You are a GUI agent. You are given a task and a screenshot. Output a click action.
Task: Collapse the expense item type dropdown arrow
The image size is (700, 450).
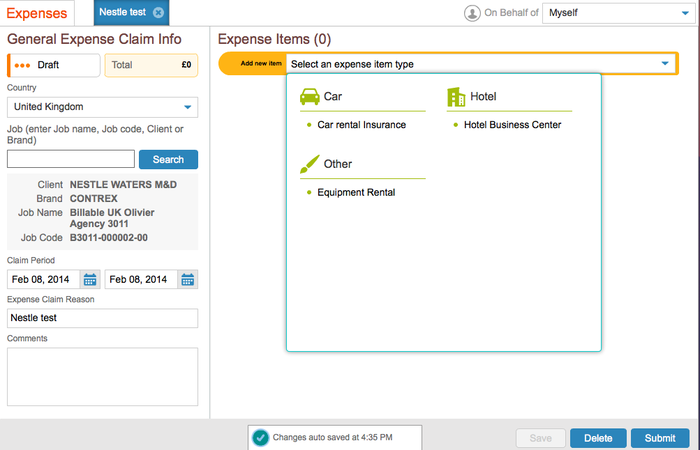pyautogui.click(x=665, y=63)
